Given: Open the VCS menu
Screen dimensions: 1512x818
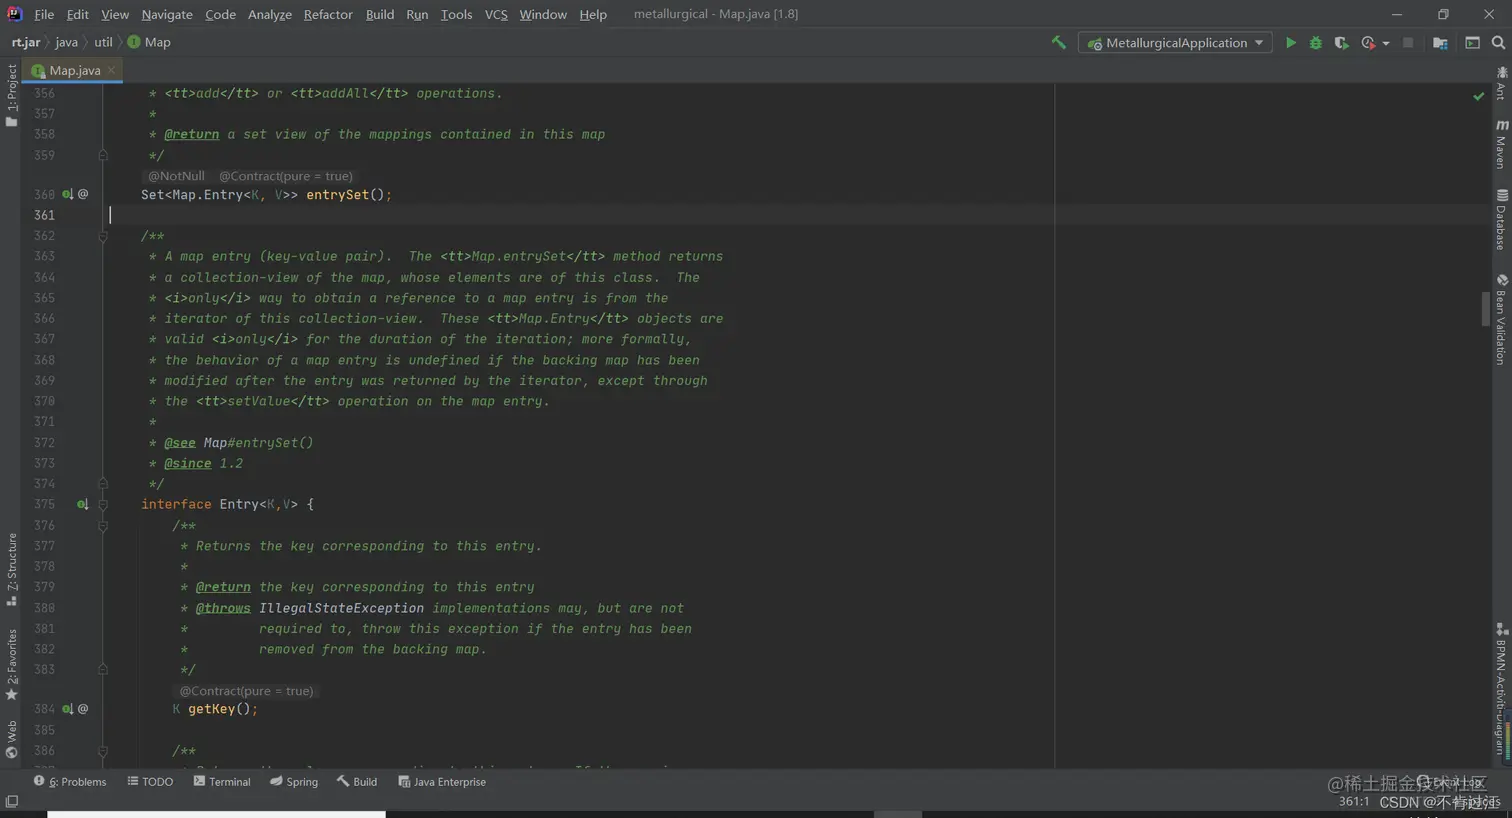Looking at the screenshot, I should pyautogui.click(x=496, y=14).
